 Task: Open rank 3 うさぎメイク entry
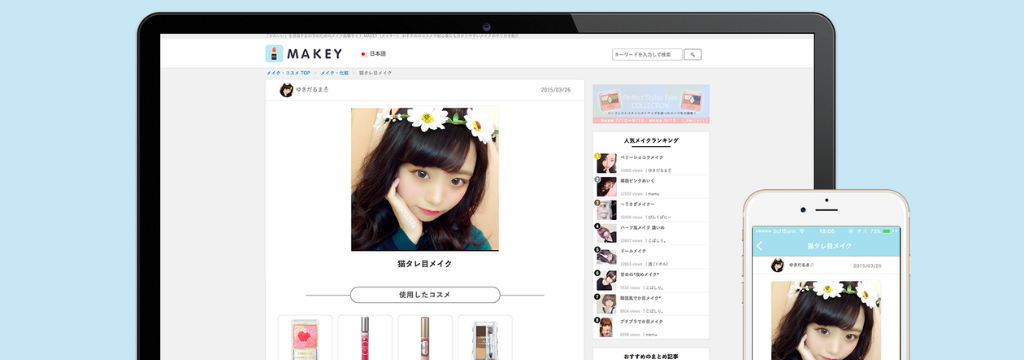637,205
